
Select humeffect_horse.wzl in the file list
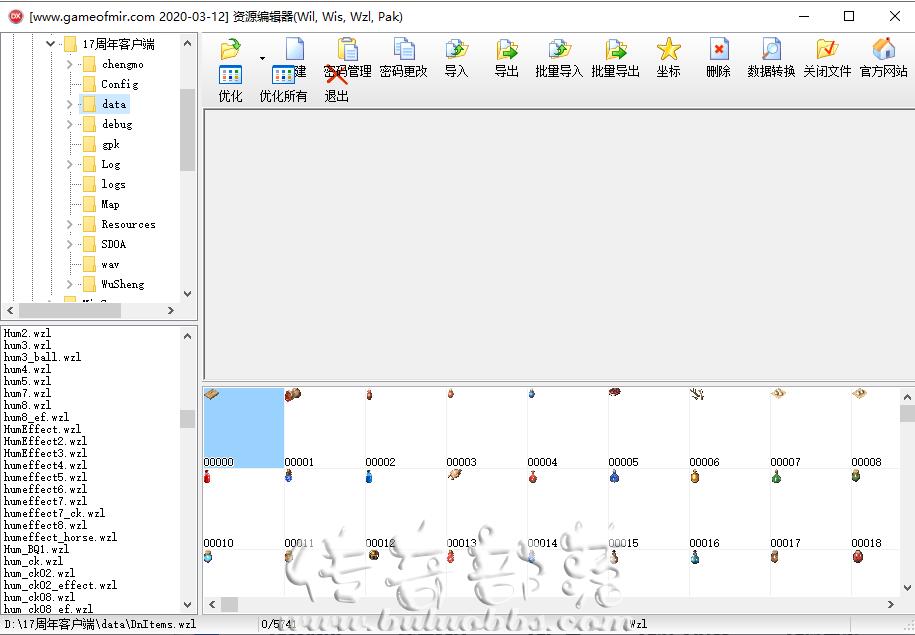click(x=60, y=537)
